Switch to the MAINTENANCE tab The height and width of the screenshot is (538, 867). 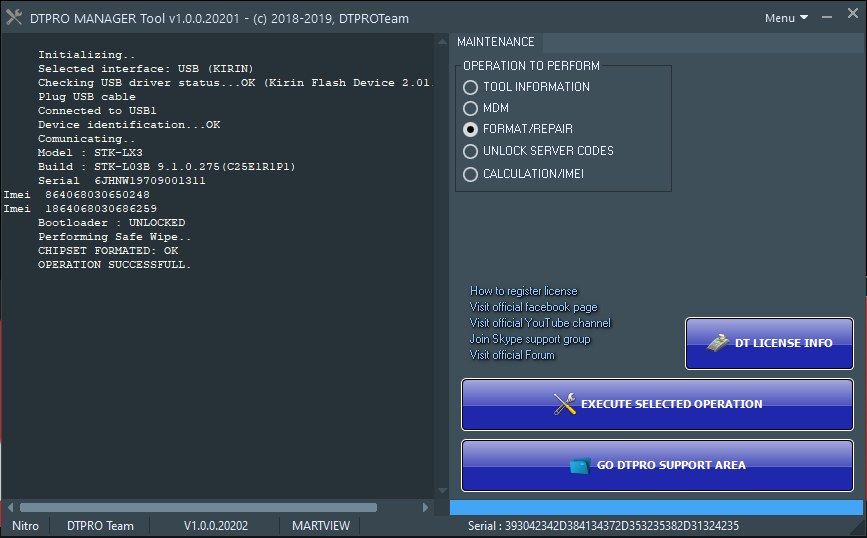tap(495, 42)
